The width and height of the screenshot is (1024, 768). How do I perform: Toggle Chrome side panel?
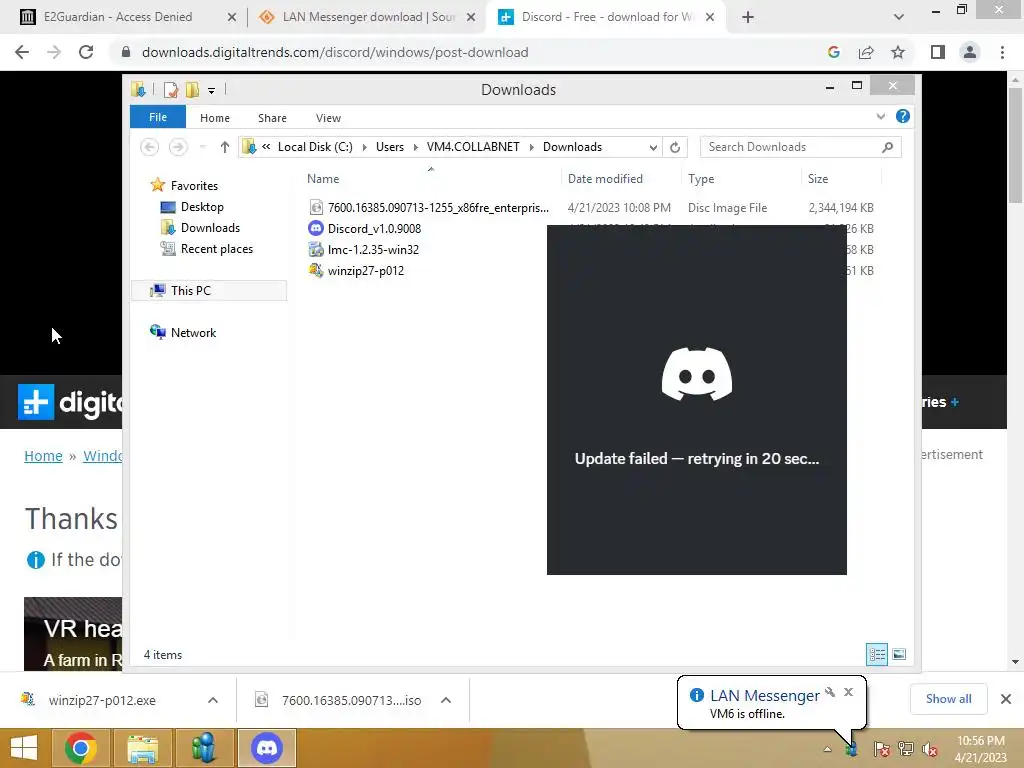[x=938, y=52]
